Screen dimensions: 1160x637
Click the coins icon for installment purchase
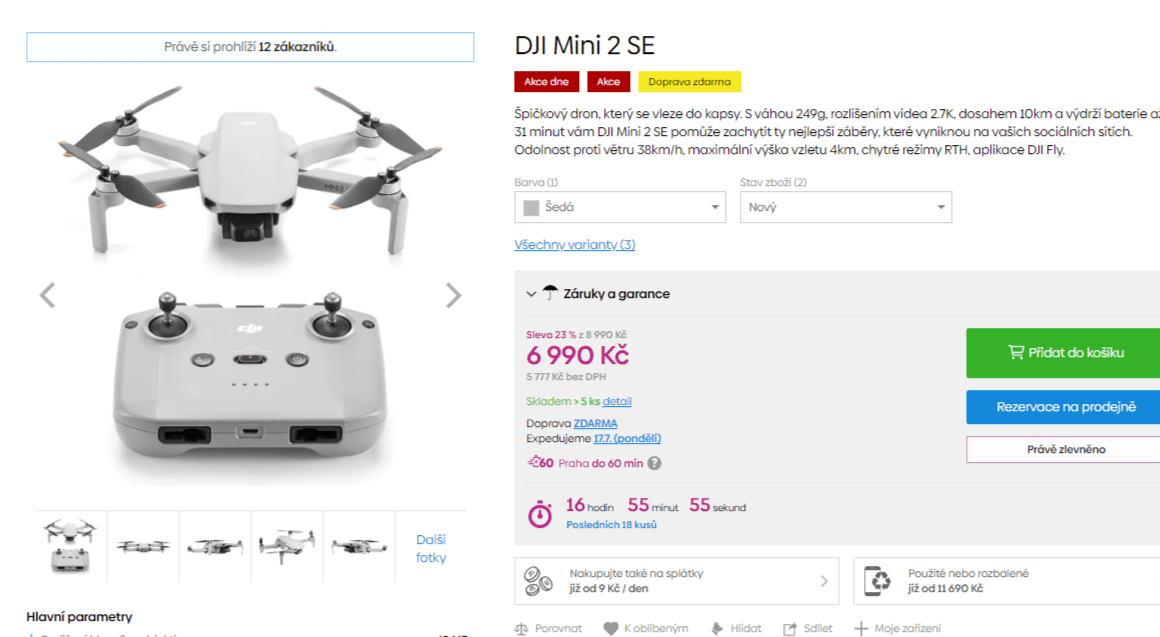539,581
